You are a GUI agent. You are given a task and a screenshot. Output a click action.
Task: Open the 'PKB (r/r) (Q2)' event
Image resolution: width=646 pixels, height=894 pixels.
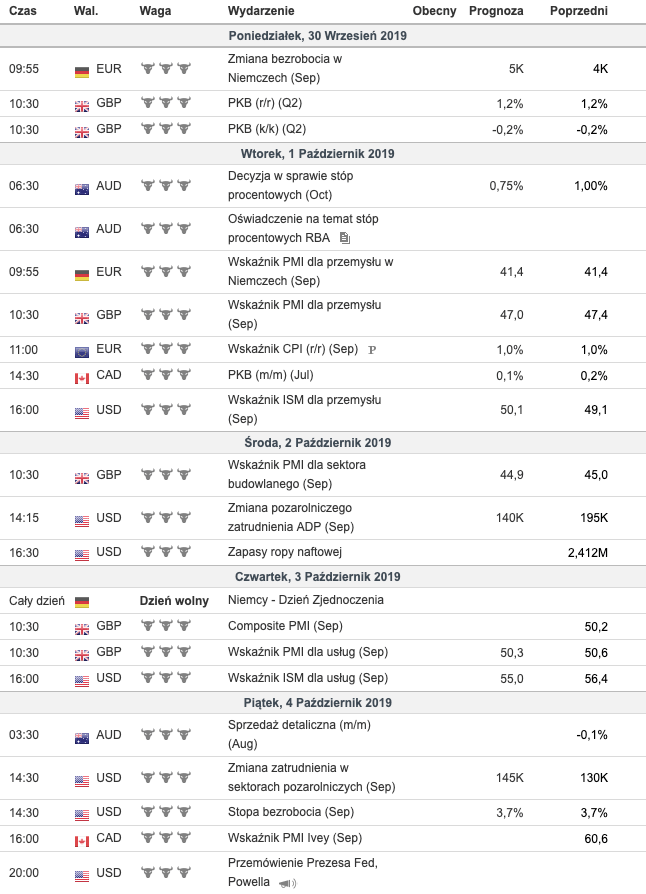(x=267, y=103)
